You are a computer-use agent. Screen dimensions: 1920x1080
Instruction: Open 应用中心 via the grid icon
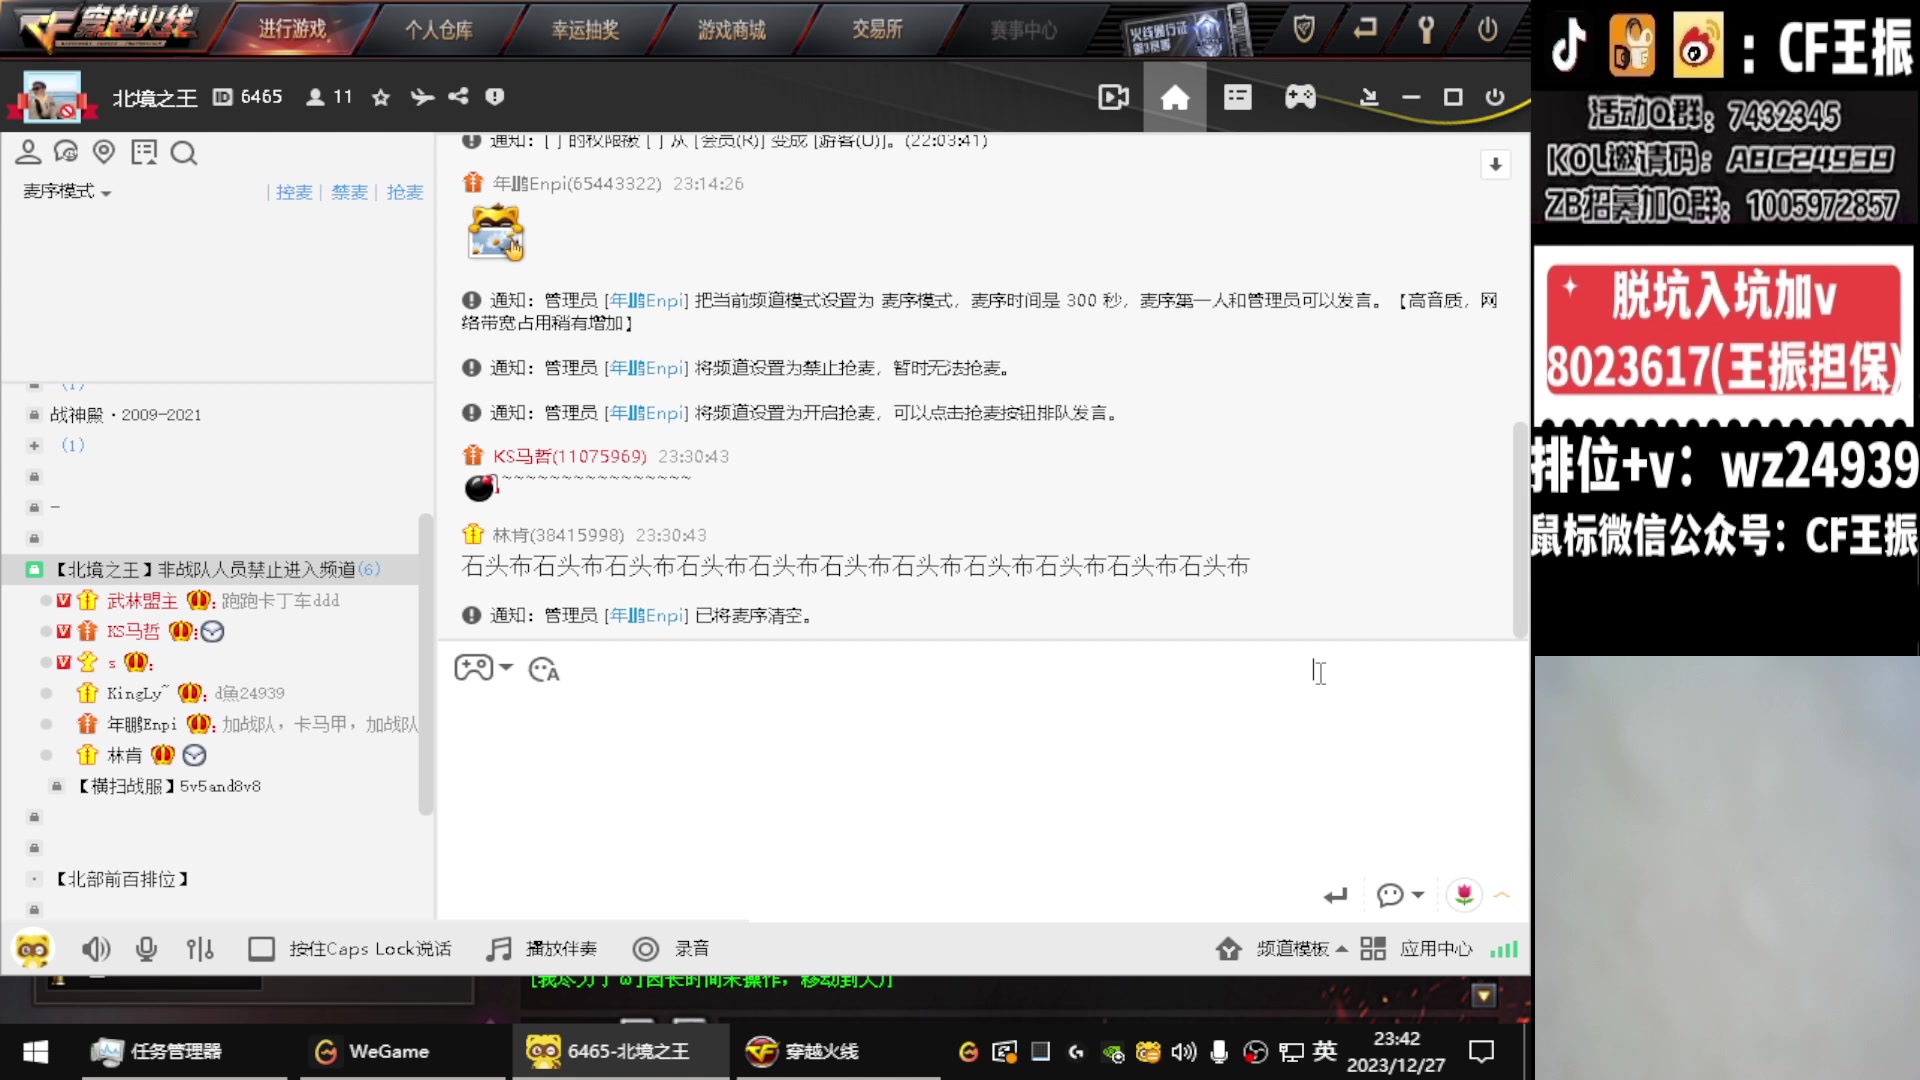[1372, 948]
